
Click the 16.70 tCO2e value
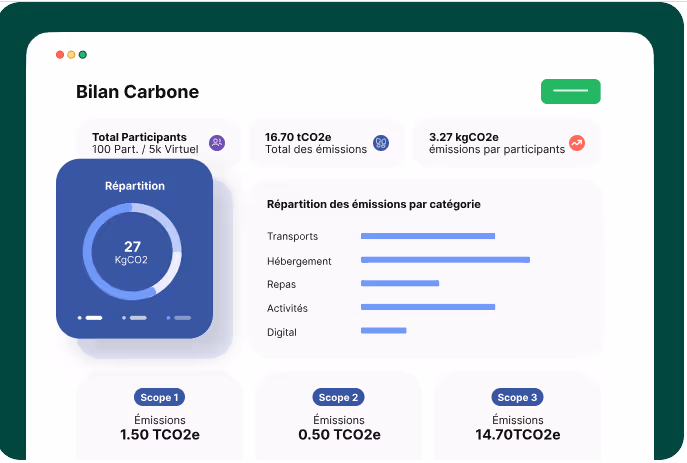[x=298, y=137]
